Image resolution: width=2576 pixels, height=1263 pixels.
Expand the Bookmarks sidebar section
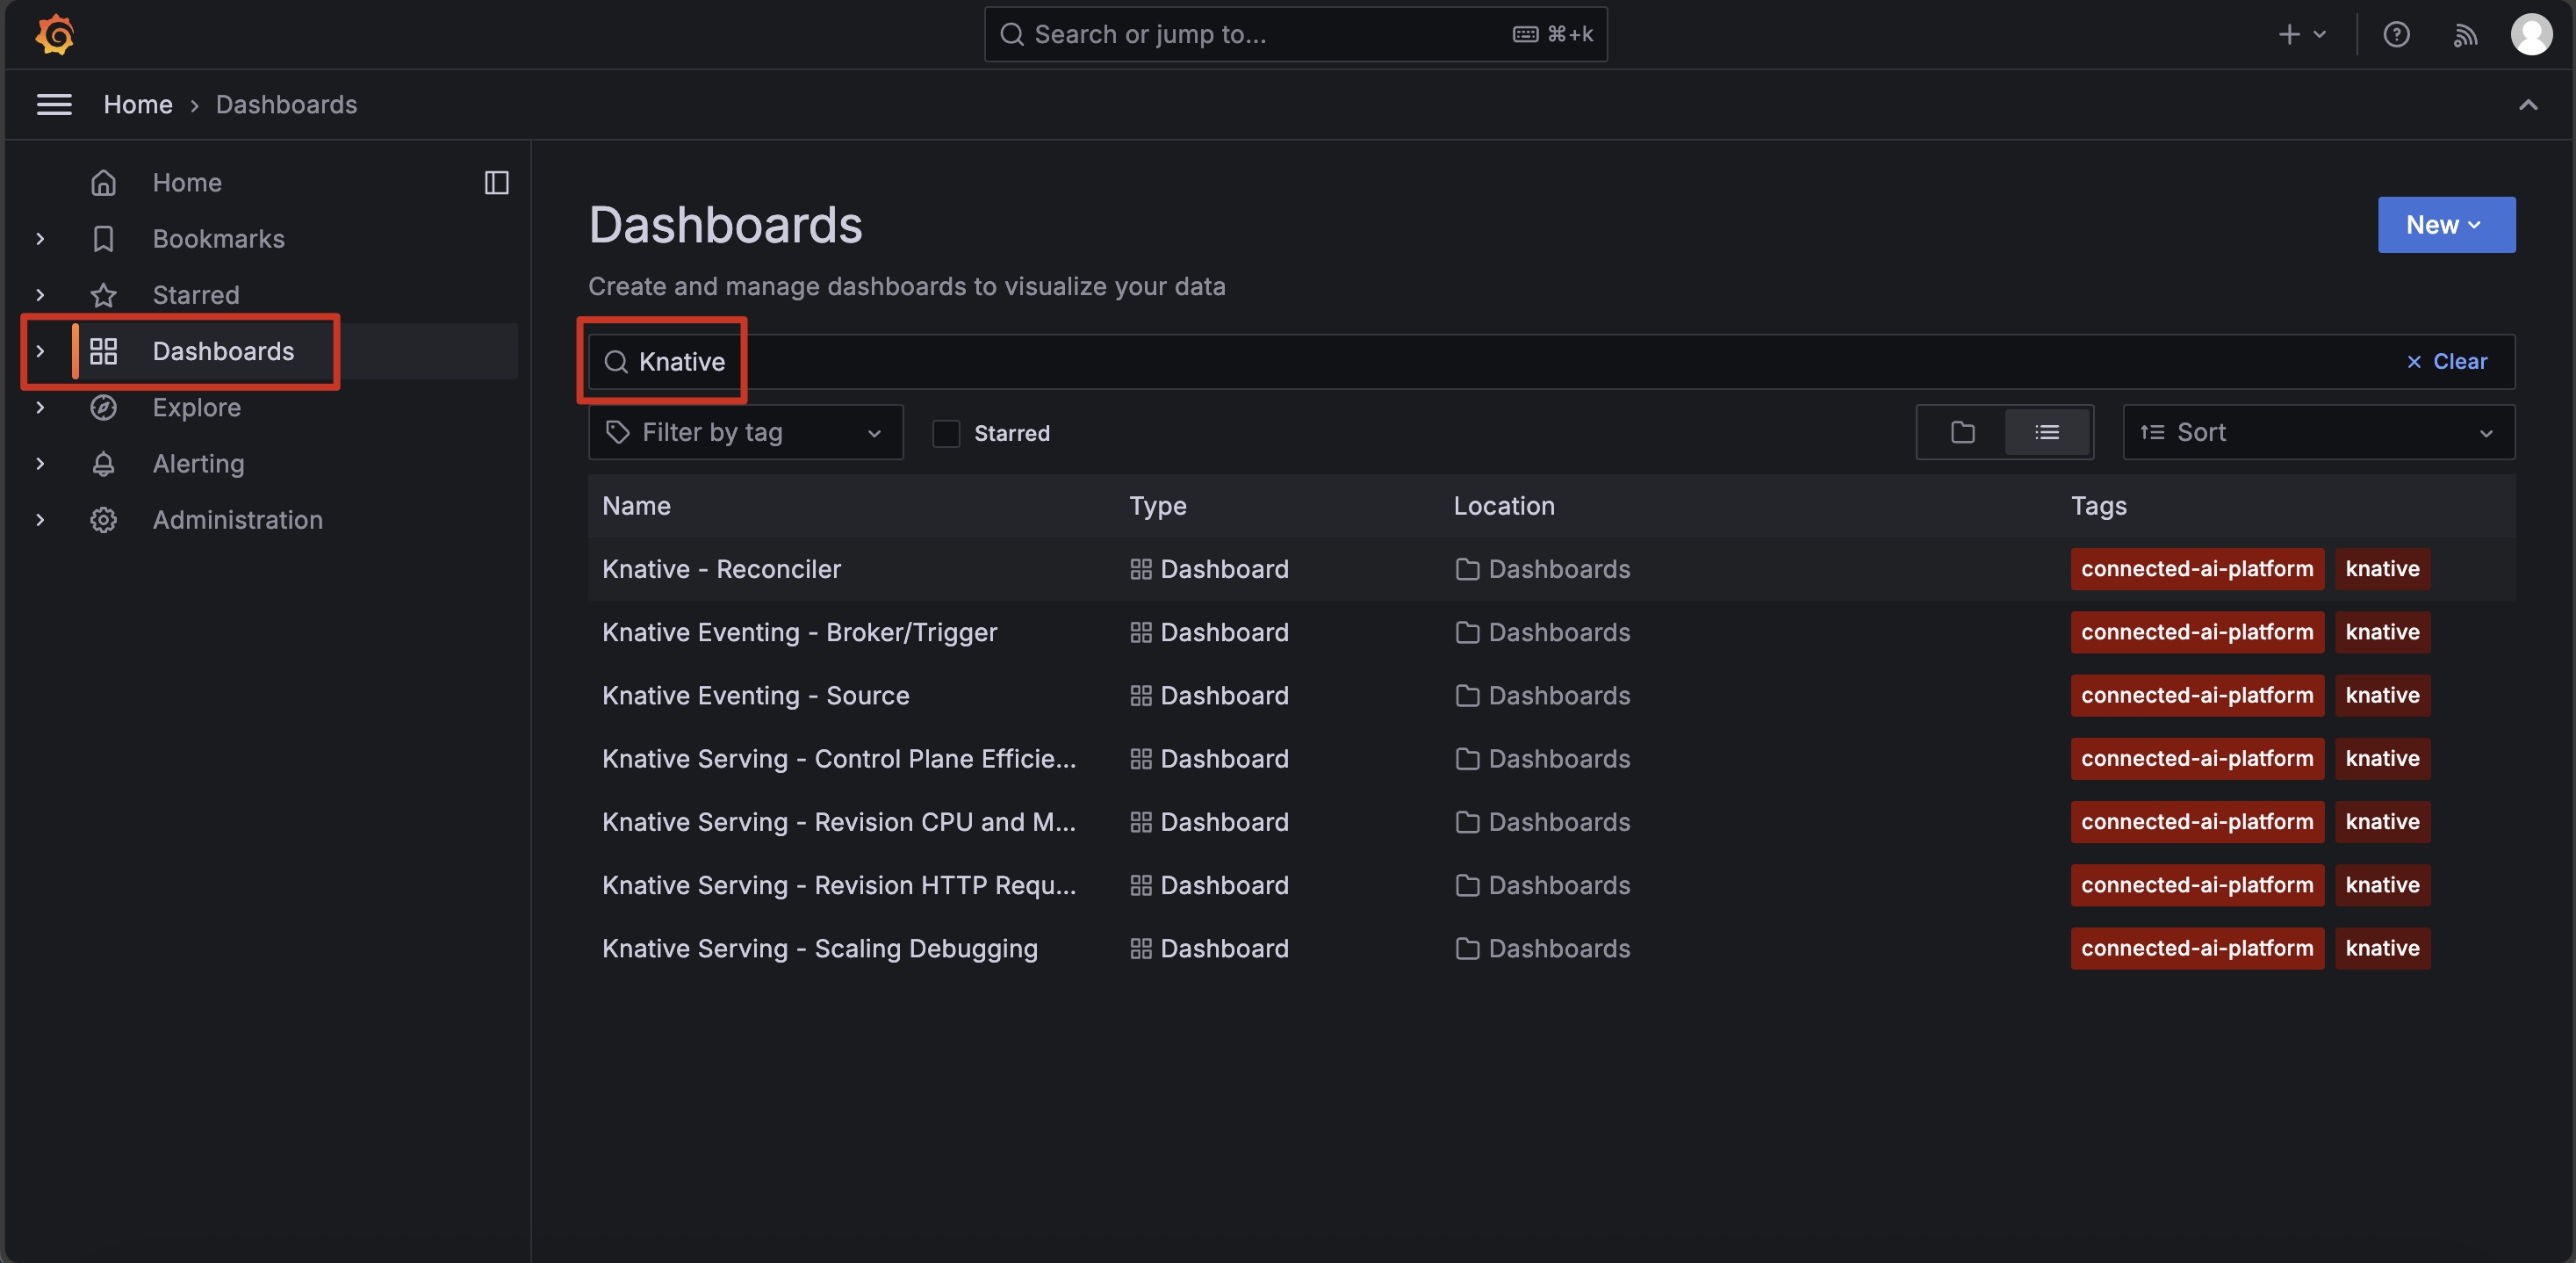40,238
